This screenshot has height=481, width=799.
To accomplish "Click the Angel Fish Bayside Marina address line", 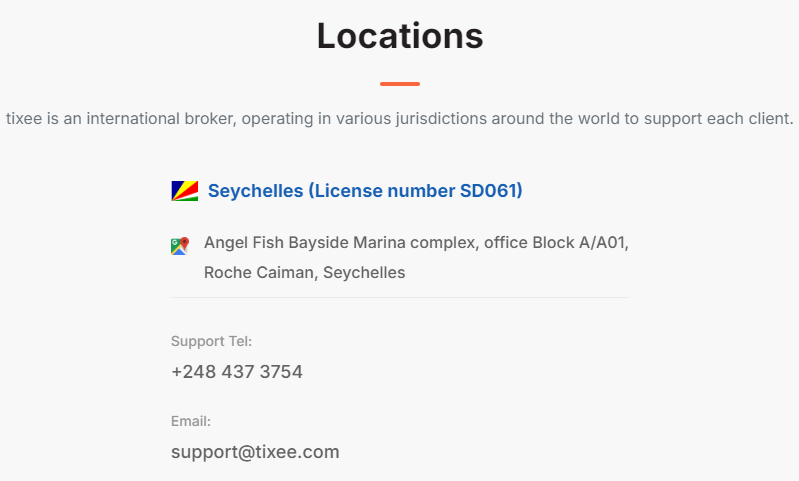I will click(416, 243).
